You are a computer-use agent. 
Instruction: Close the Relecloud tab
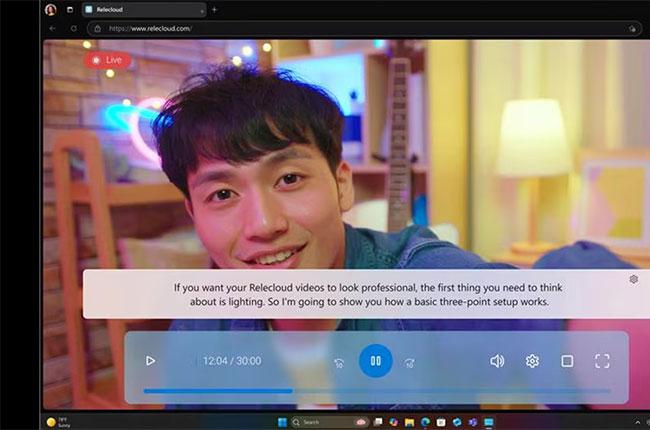(x=202, y=10)
